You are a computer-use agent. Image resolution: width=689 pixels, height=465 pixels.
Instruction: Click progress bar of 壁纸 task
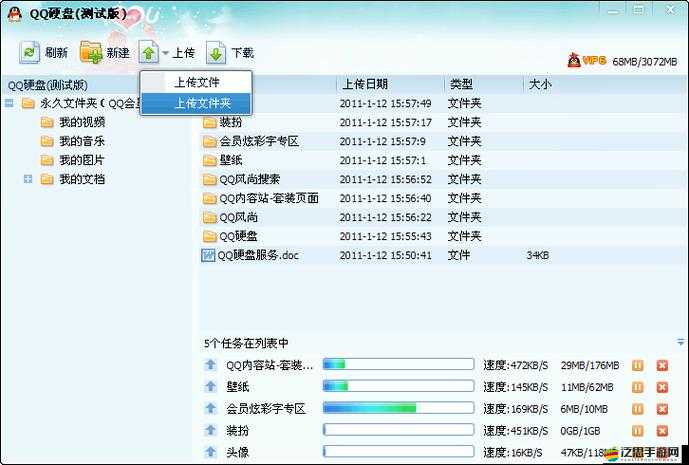(398, 386)
